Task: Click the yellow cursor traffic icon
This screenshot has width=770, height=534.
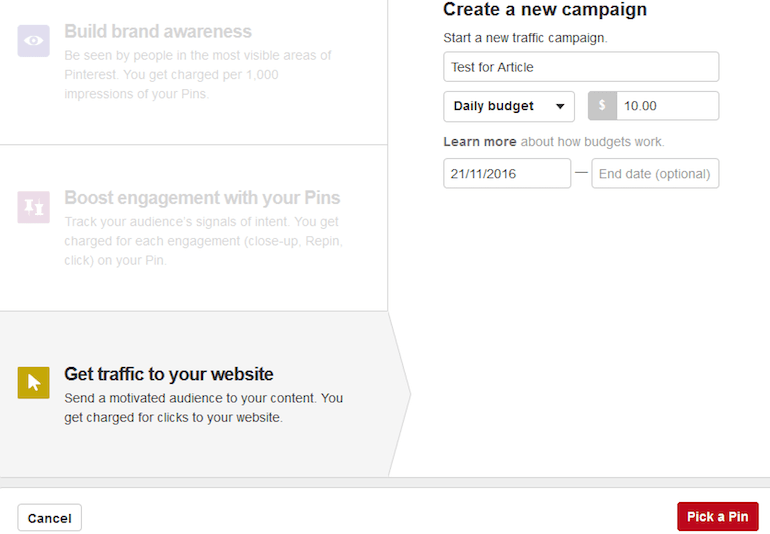Action: [x=33, y=383]
